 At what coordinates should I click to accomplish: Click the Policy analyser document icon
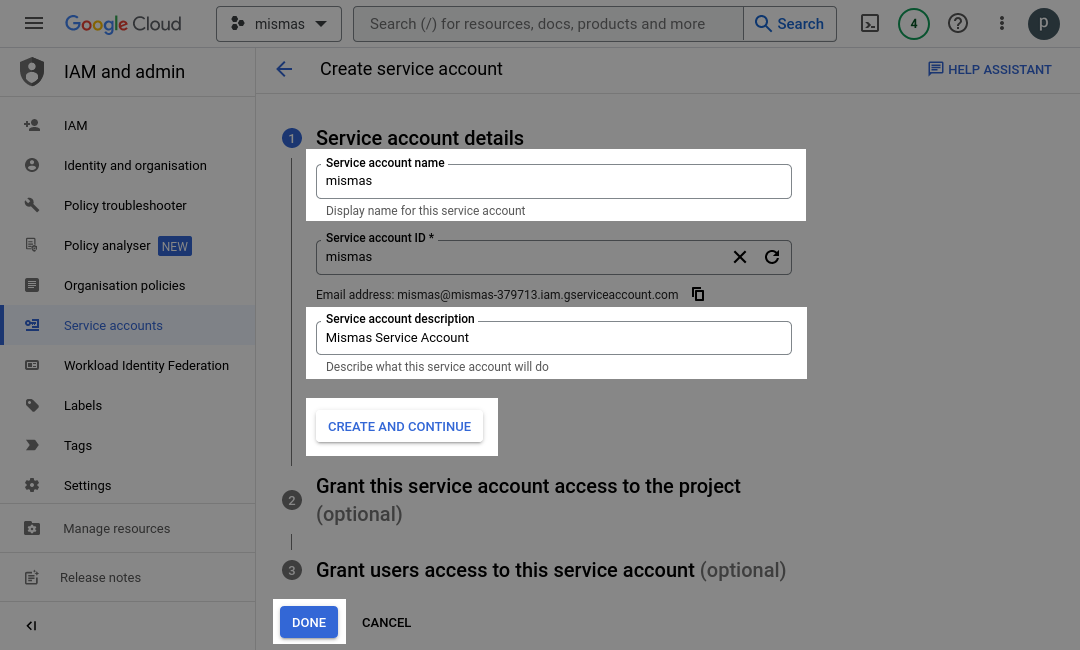pyautogui.click(x=32, y=245)
